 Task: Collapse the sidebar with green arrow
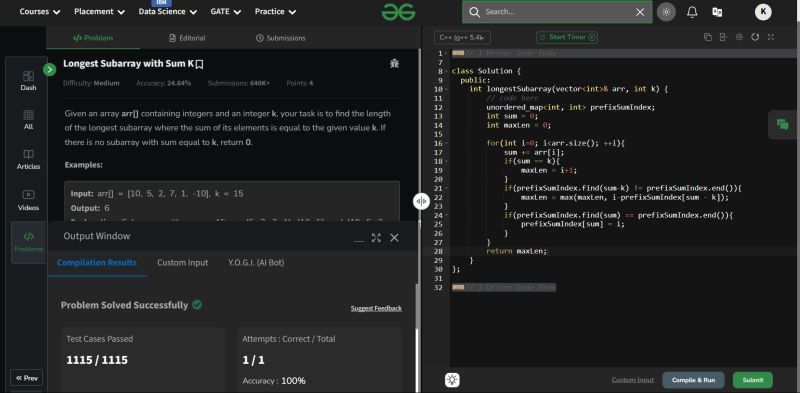click(49, 70)
